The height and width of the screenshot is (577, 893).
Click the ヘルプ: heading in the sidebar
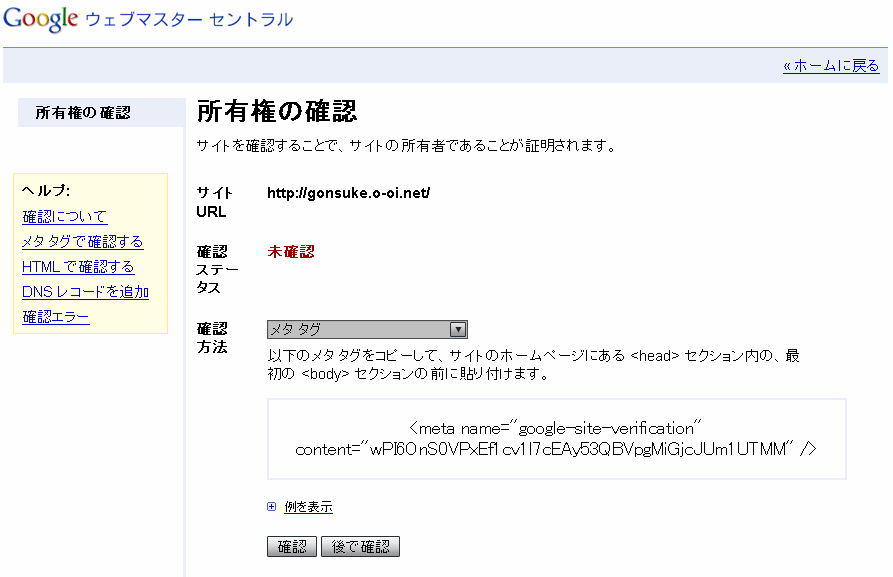pyautogui.click(x=46, y=190)
